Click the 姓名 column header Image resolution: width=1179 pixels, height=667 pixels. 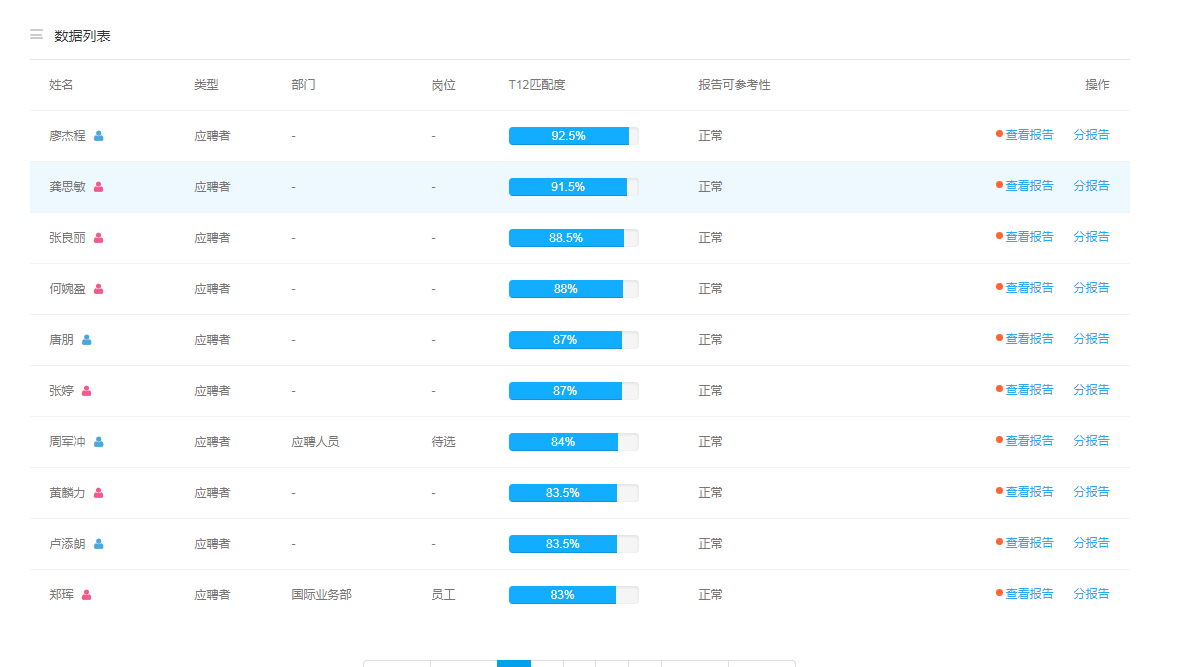(62, 85)
